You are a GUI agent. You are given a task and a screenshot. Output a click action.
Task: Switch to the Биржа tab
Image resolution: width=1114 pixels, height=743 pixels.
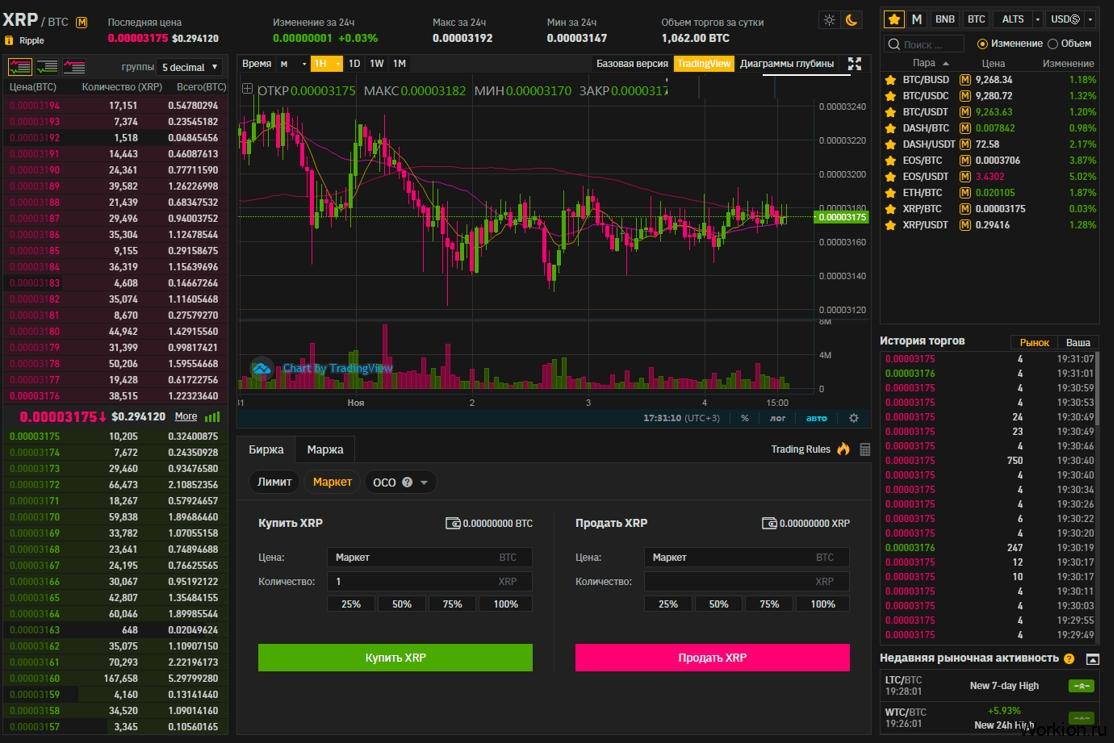coord(266,450)
